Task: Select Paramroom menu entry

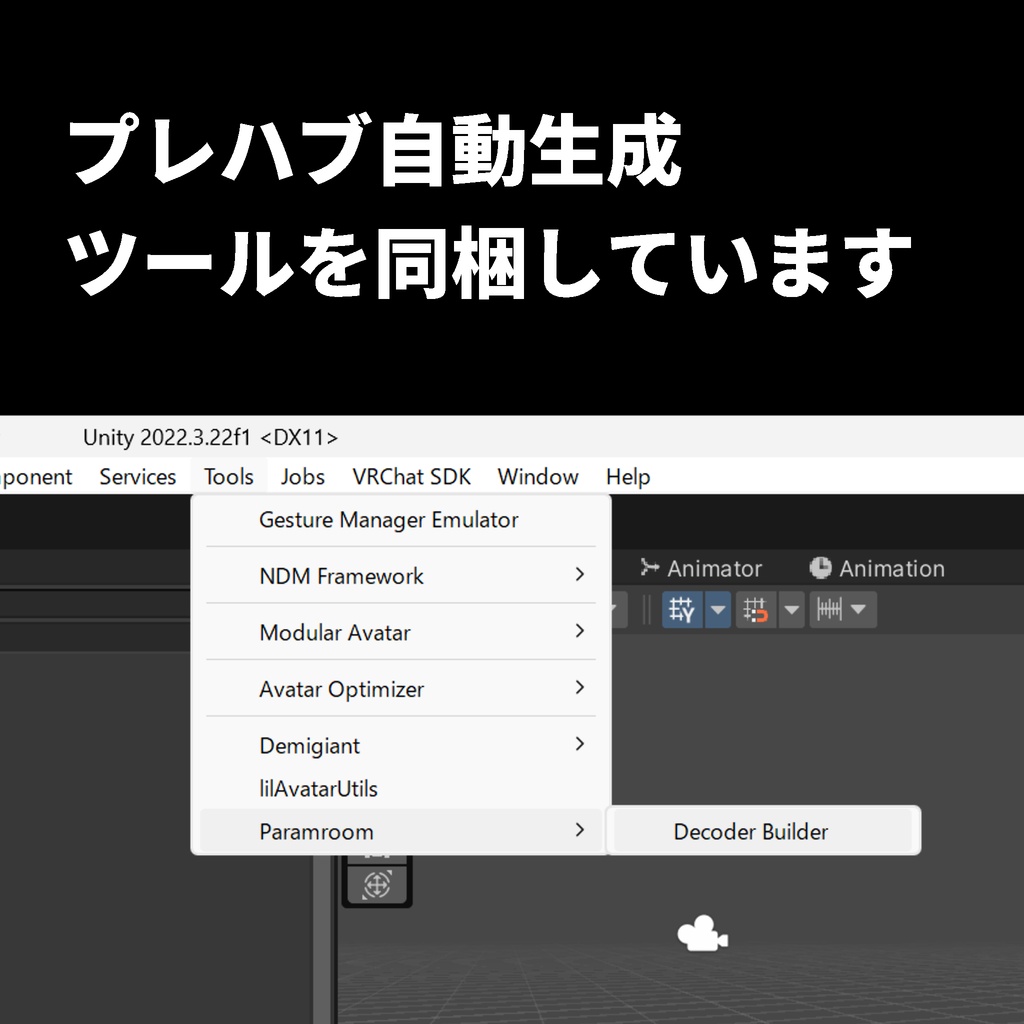Action: [x=401, y=831]
